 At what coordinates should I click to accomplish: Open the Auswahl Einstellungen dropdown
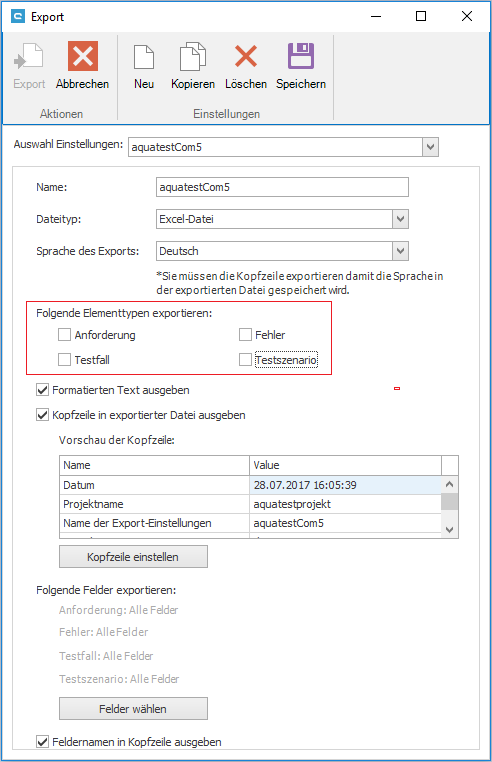click(x=430, y=147)
